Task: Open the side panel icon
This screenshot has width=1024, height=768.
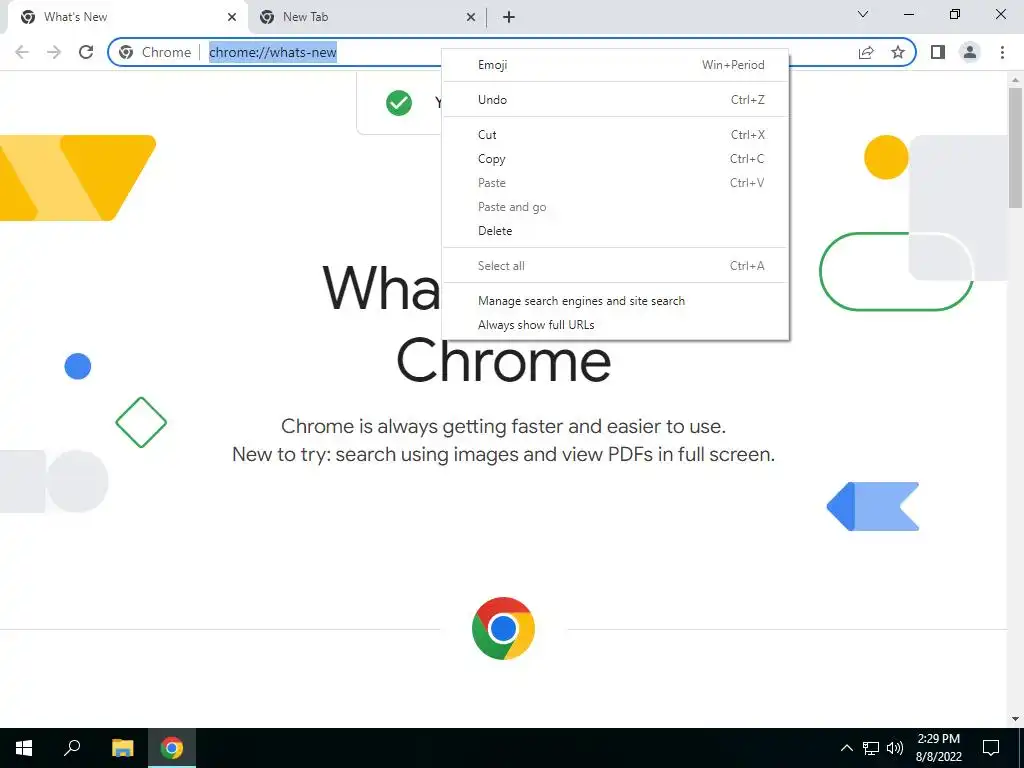Action: (938, 52)
